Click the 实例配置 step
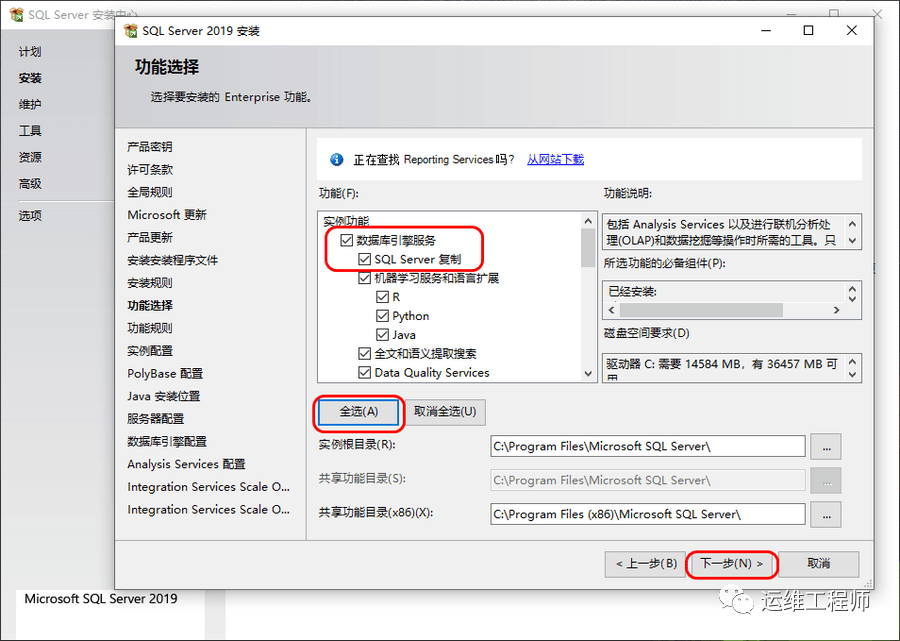The height and width of the screenshot is (641, 900). [x=150, y=351]
